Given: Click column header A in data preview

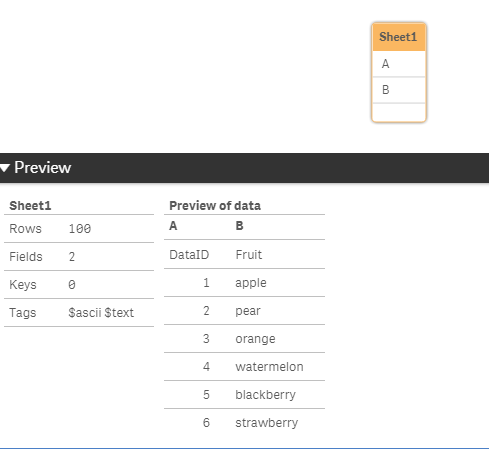Looking at the screenshot, I should pos(173,226).
